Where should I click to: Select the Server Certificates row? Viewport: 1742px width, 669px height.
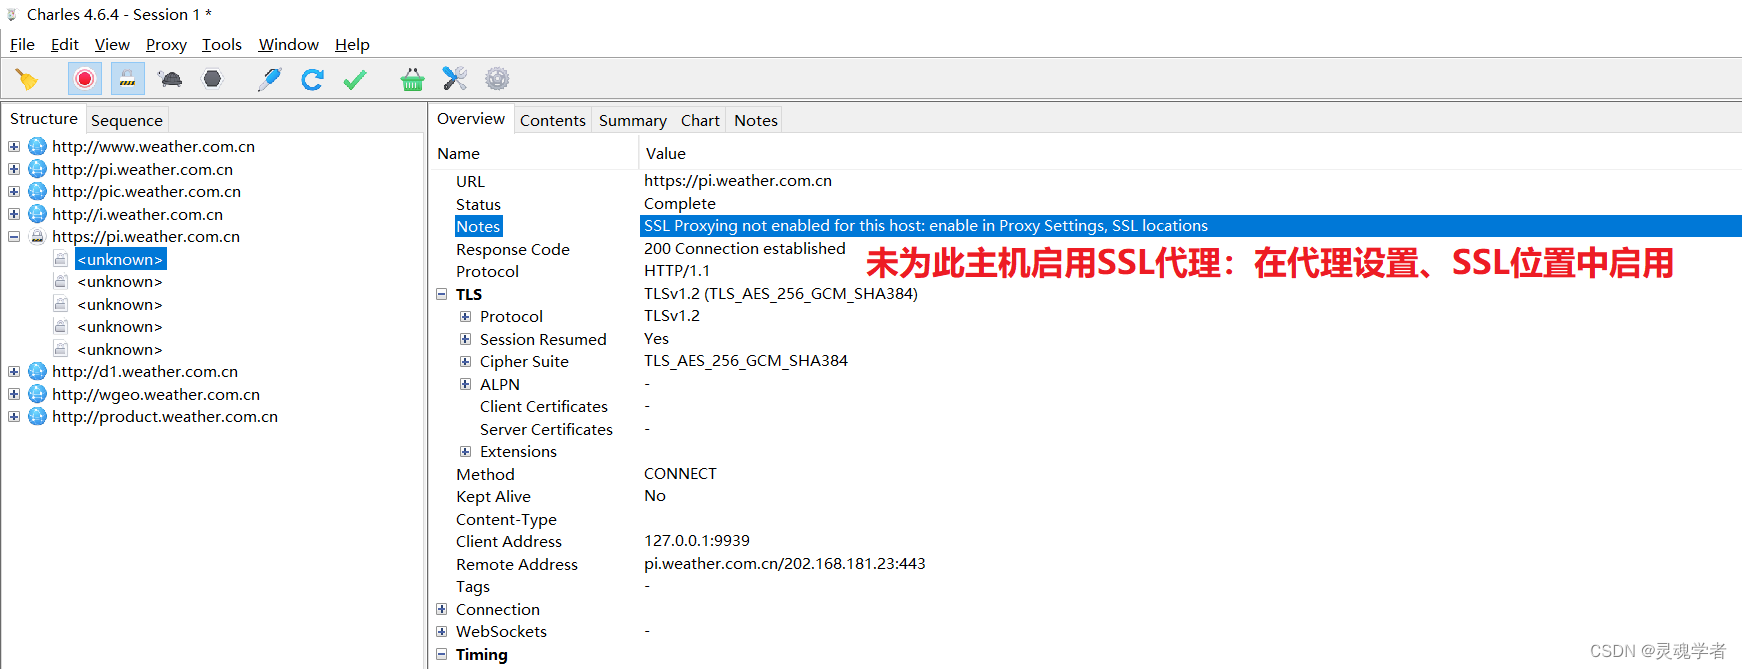tap(1086, 429)
